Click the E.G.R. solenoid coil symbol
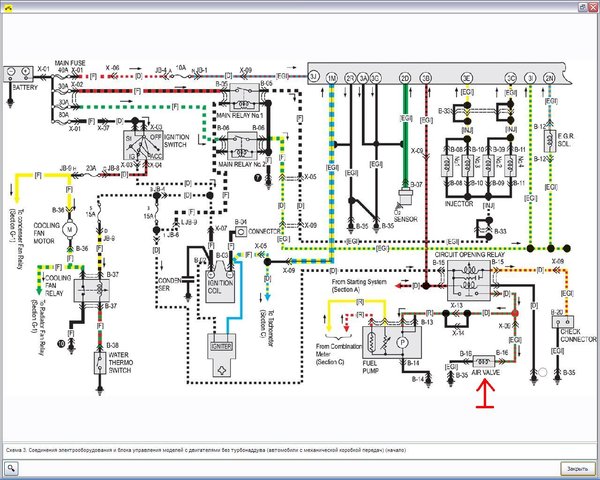This screenshot has width=600, height=480. coord(549,142)
